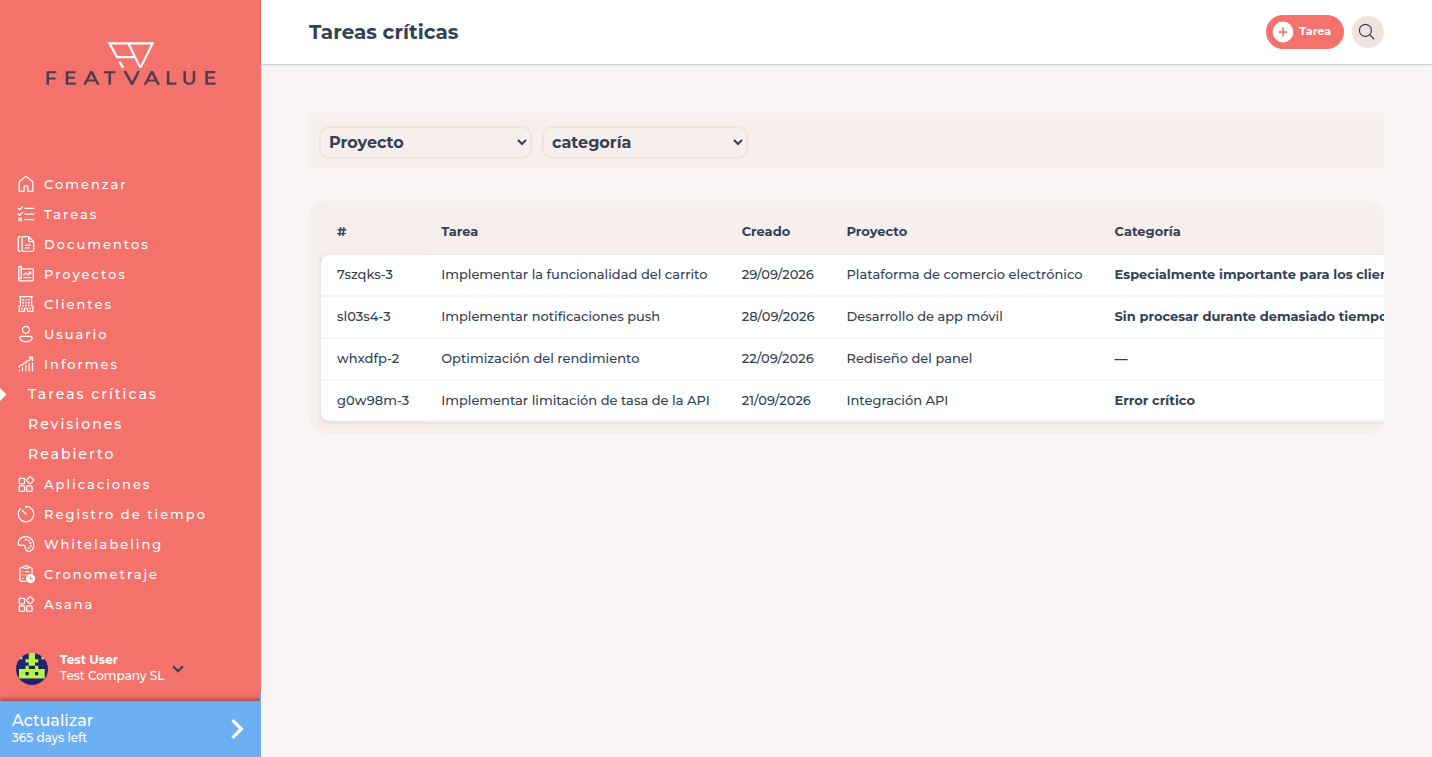
Task: Open the Tareas críticas submenu item
Action: tap(92, 394)
